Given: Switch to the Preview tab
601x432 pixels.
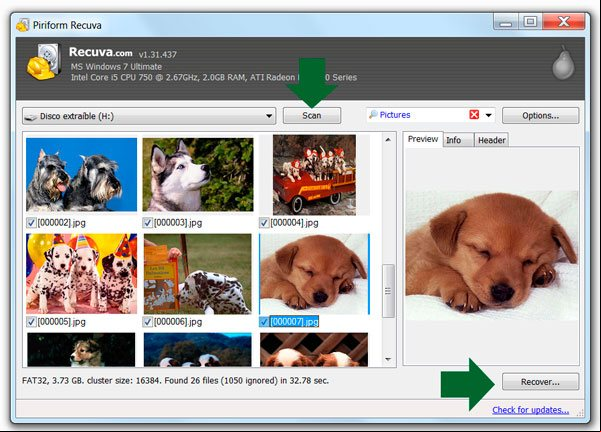Looking at the screenshot, I should point(423,139).
